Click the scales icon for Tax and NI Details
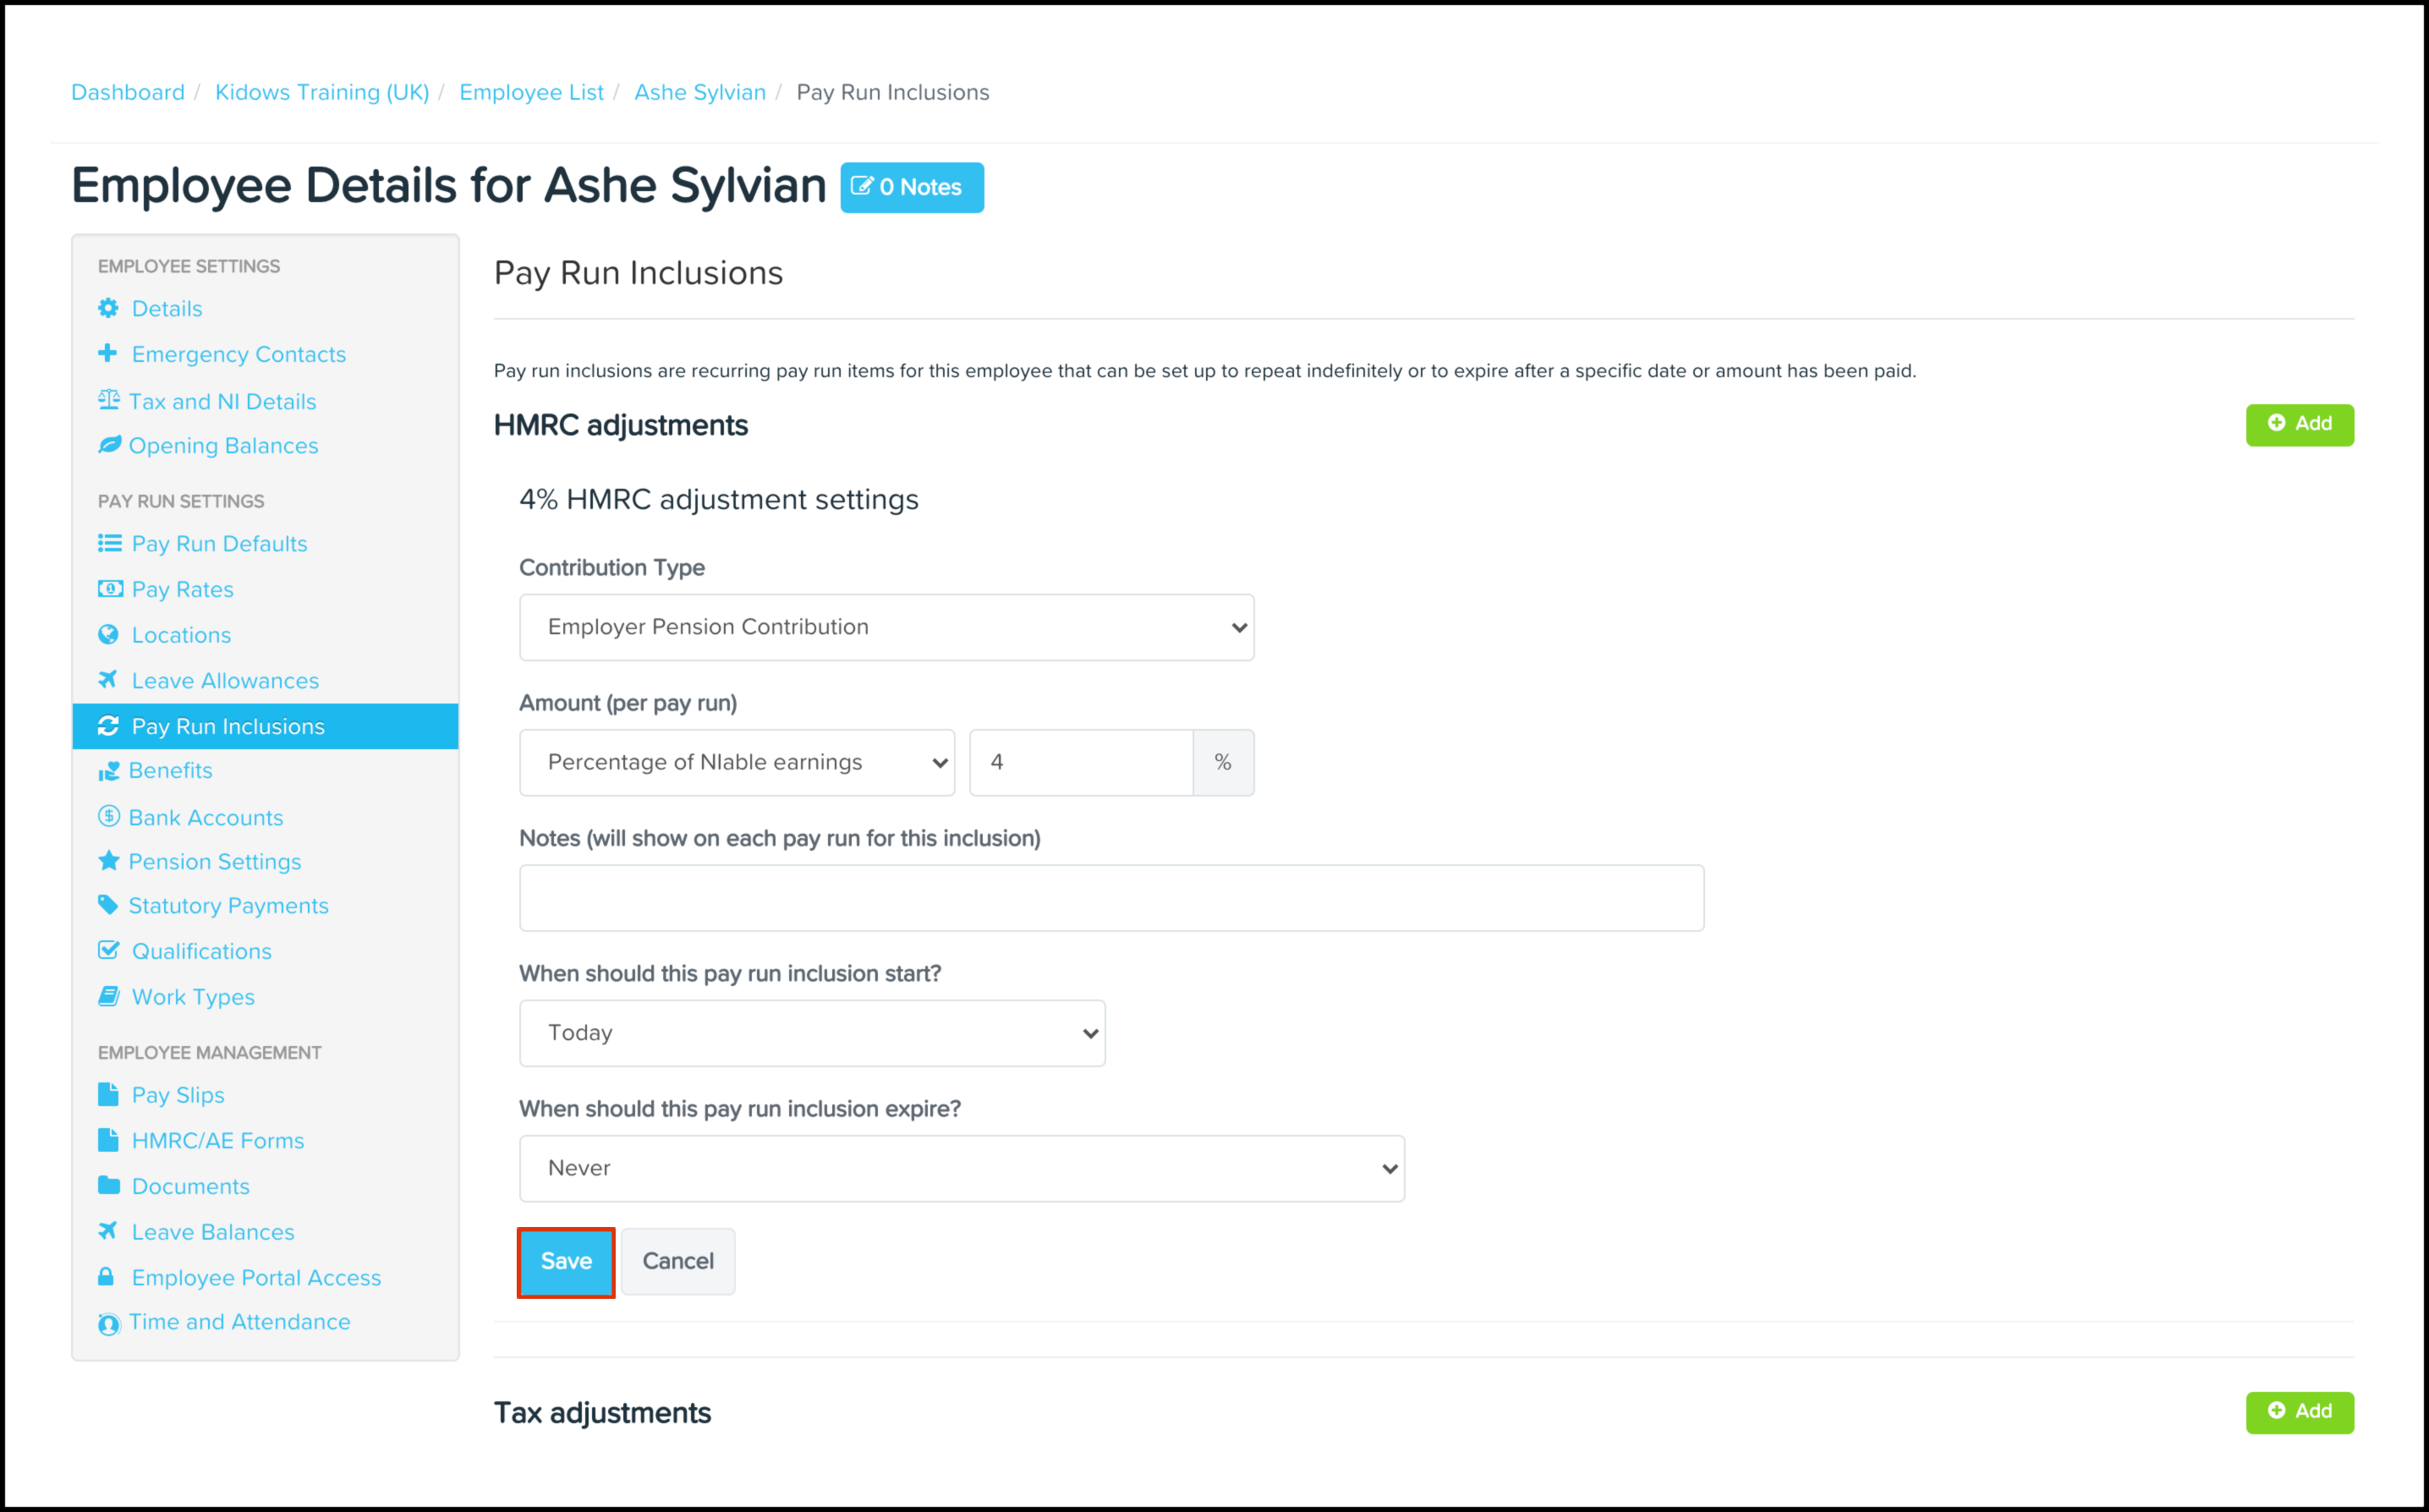Viewport: 2429px width, 1512px height. 108,400
